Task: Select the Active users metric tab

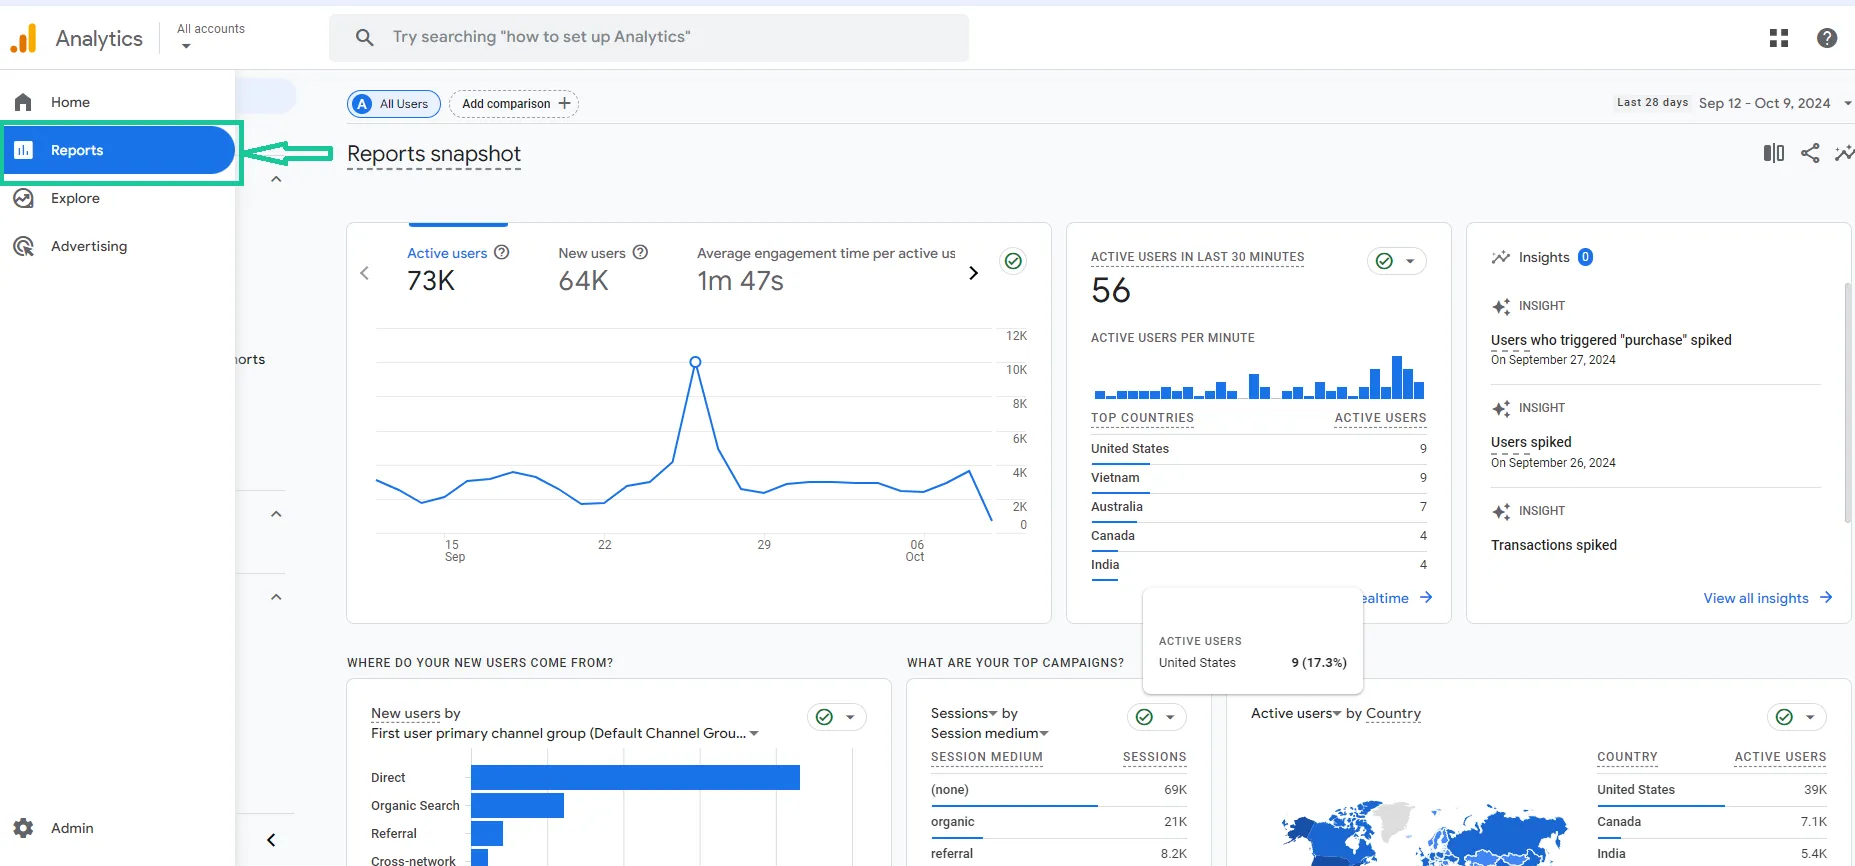Action: 458,269
